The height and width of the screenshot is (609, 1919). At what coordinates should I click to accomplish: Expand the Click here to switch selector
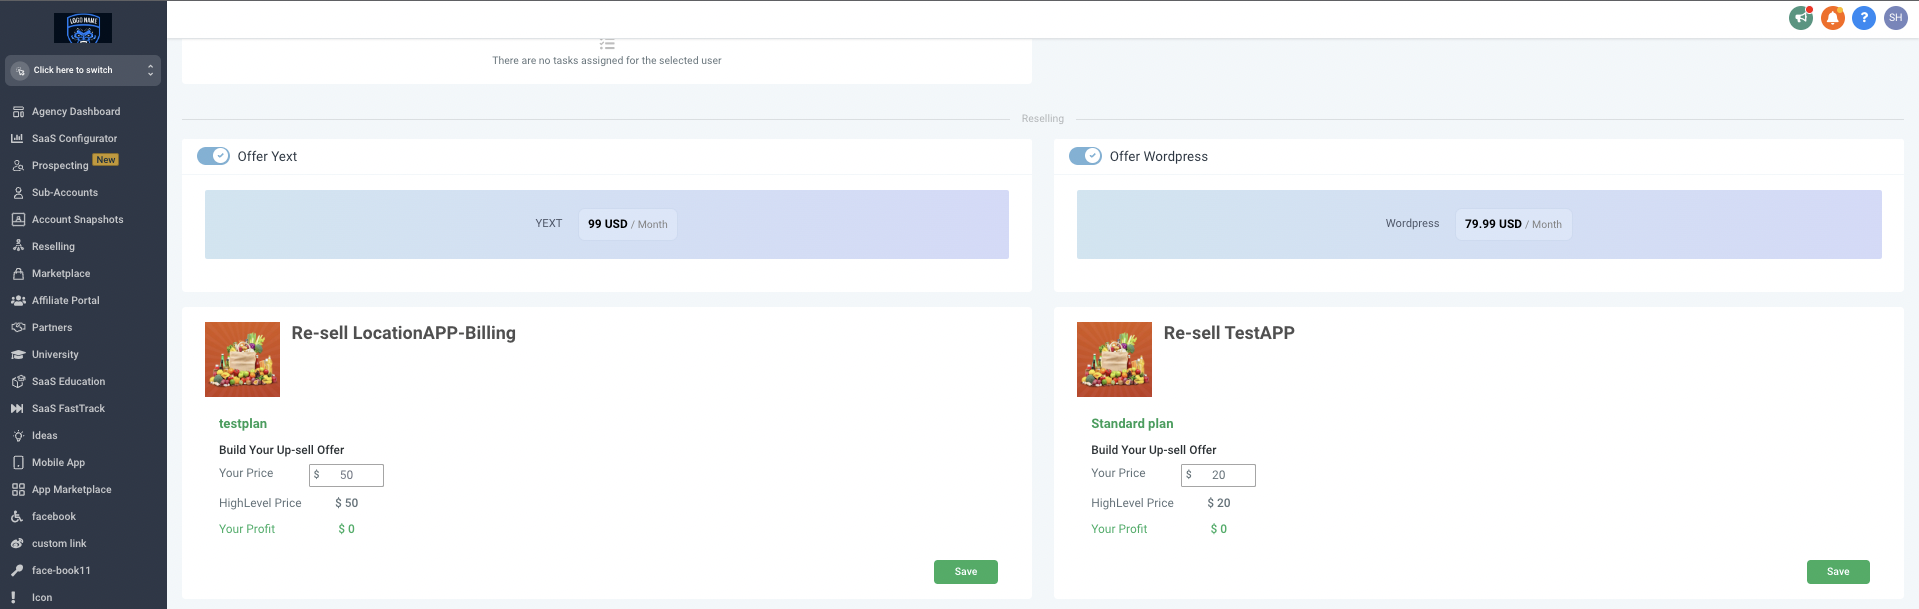83,70
